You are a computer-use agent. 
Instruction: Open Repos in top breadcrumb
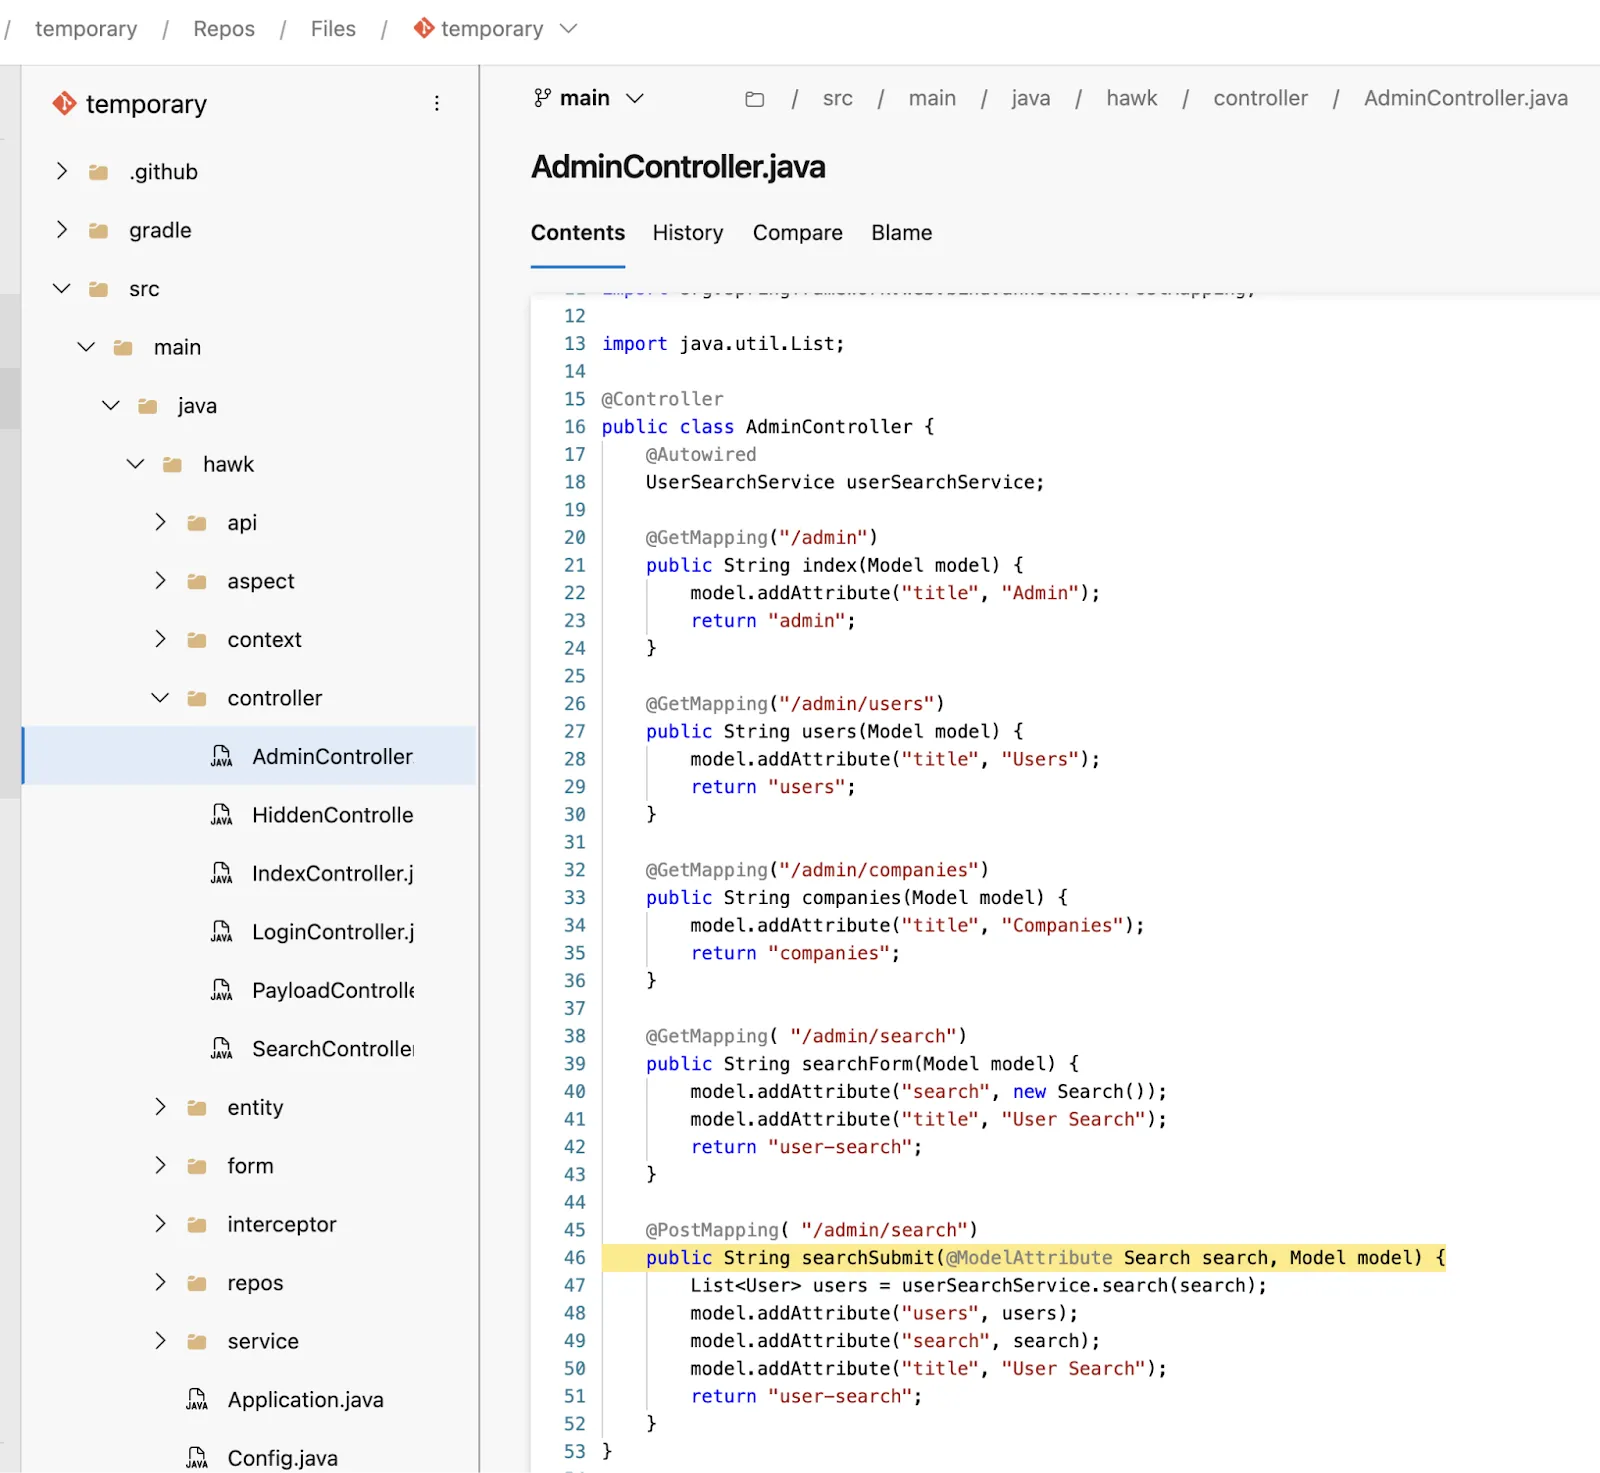(224, 29)
